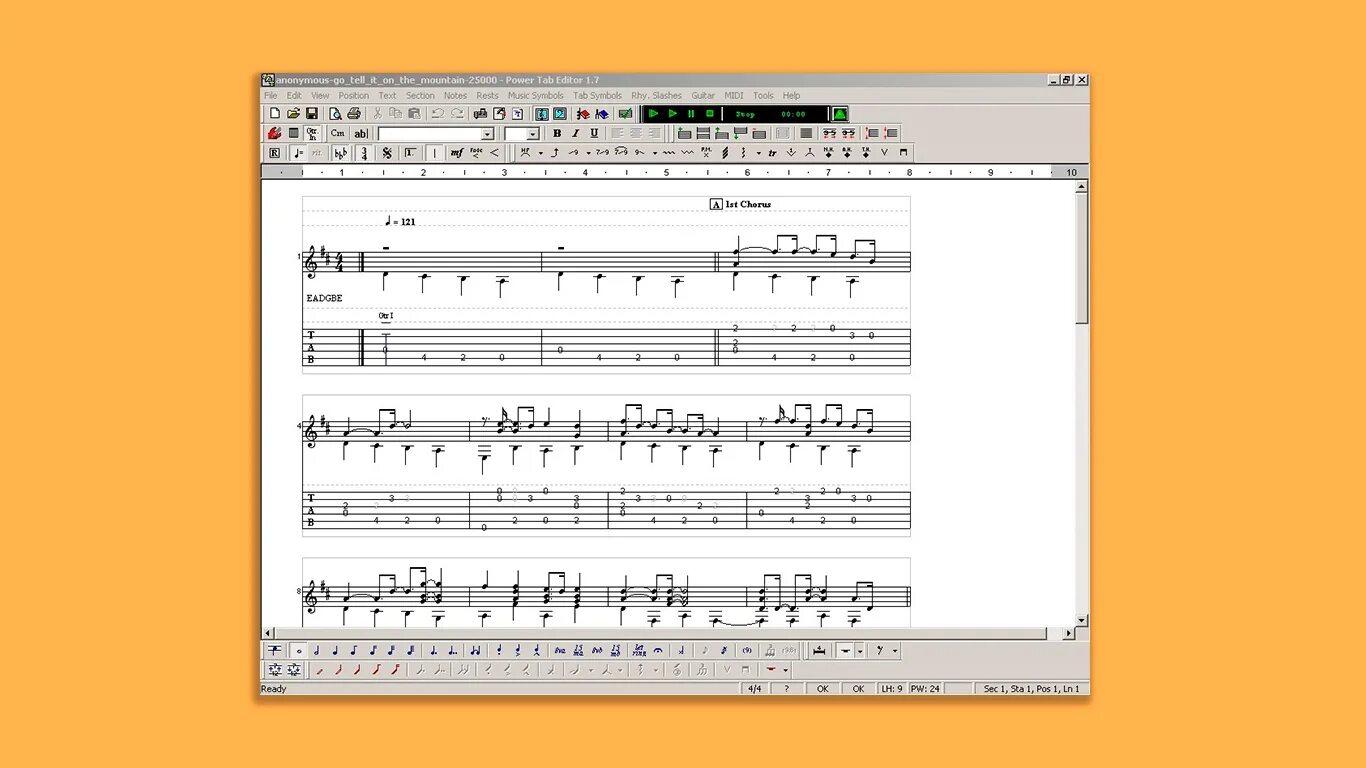Insert a tempo marker using the note-equals icon

click(298, 153)
